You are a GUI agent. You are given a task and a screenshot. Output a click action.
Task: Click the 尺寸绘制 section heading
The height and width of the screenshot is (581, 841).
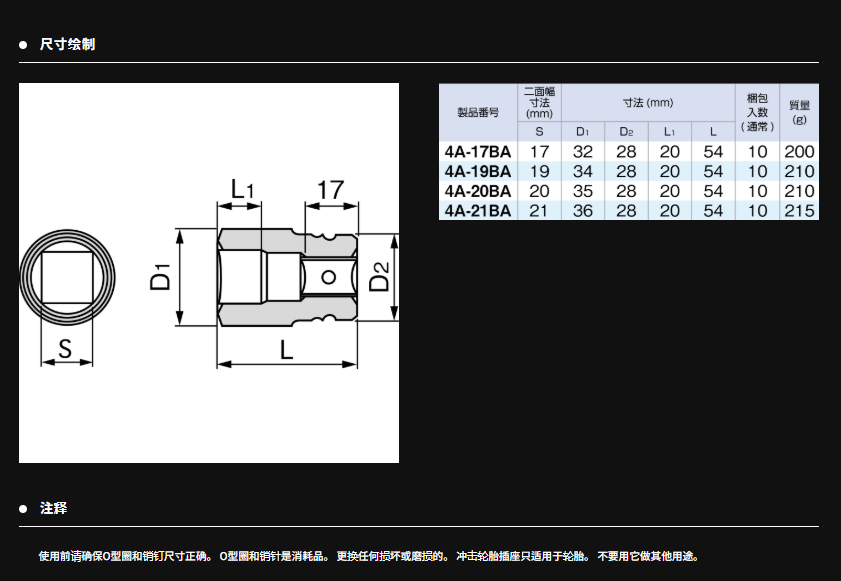(x=68, y=45)
